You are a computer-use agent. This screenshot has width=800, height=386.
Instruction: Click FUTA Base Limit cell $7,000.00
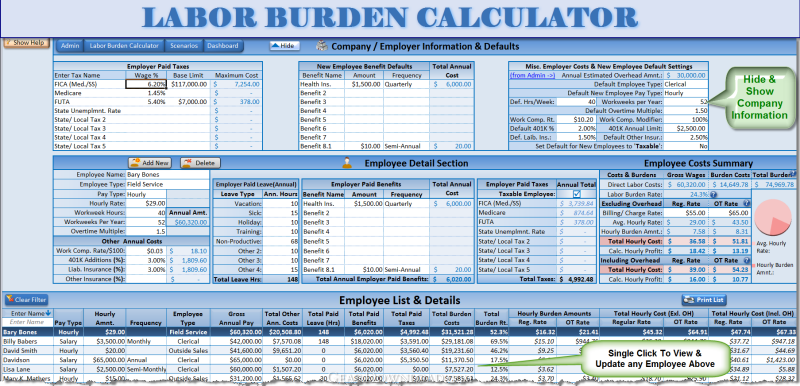pyautogui.click(x=189, y=101)
